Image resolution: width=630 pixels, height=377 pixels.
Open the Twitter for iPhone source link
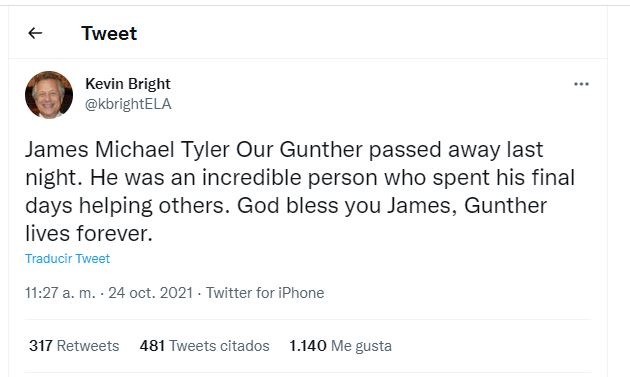[265, 293]
